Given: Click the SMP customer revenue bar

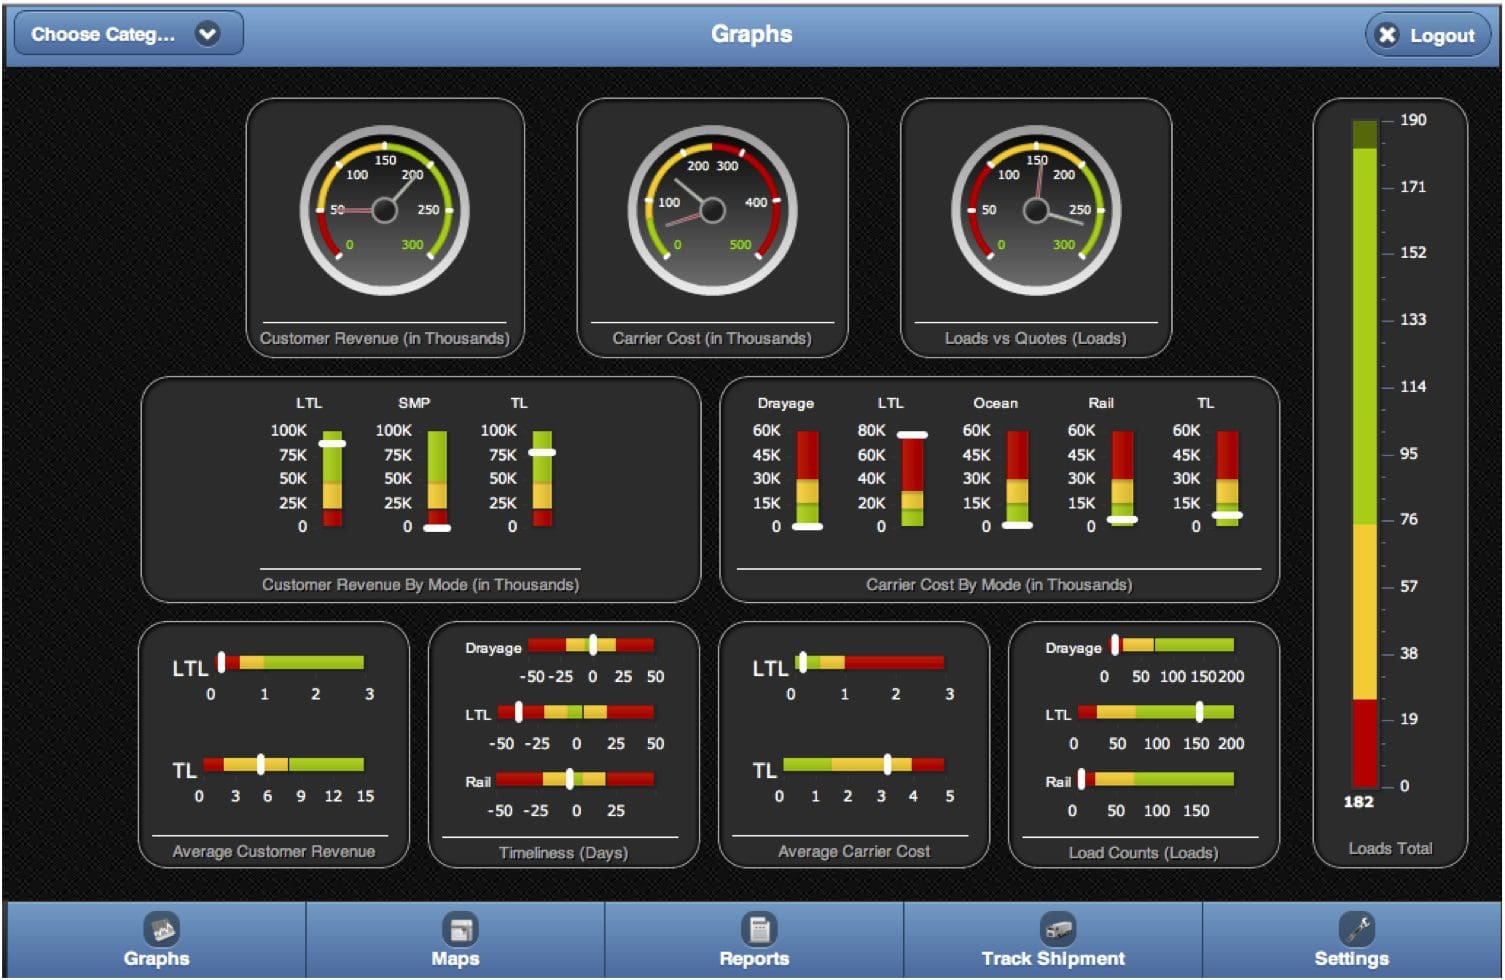Looking at the screenshot, I should (437, 479).
